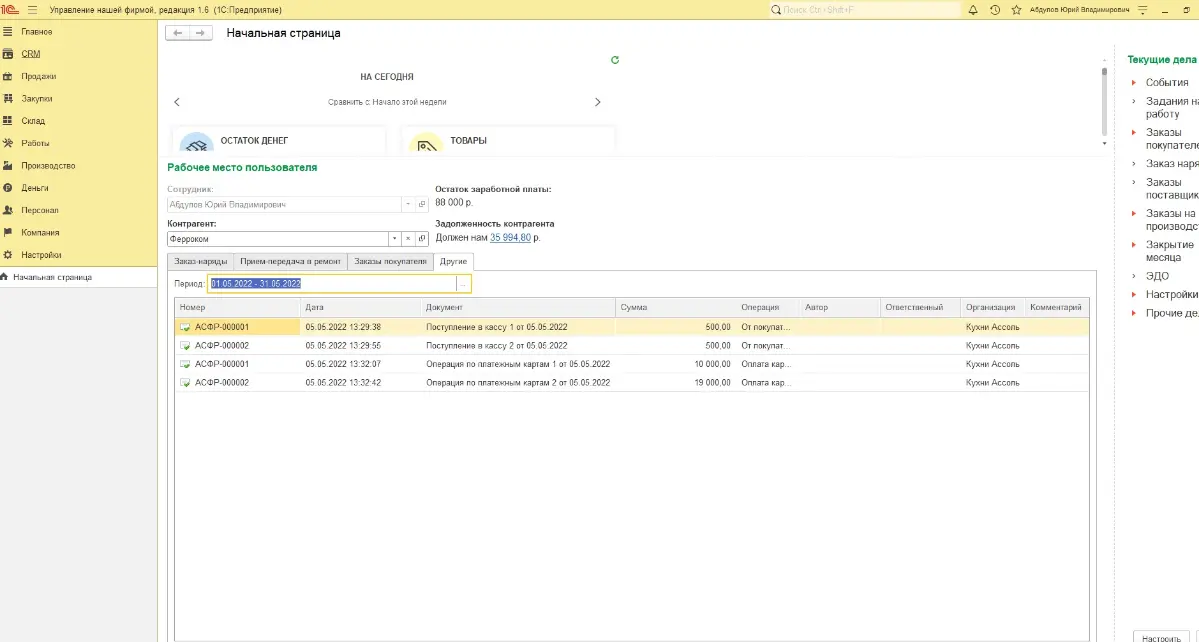Go to next comparison period arrow
Image resolution: width=1199 pixels, height=642 pixels.
[598, 102]
